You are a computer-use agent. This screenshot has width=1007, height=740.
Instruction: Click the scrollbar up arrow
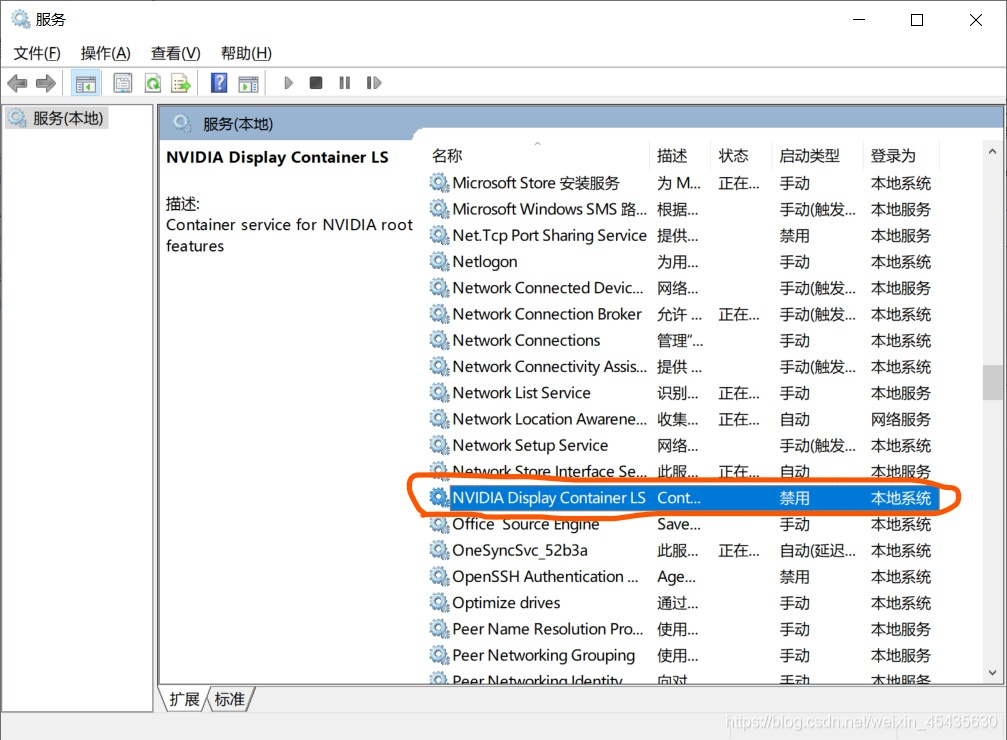point(992,152)
